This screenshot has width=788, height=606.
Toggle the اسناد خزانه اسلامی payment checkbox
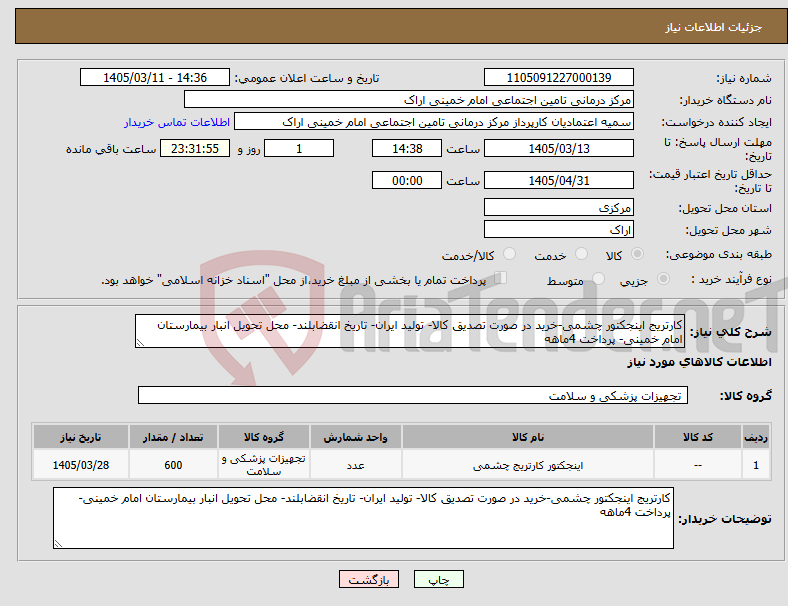coord(501,278)
